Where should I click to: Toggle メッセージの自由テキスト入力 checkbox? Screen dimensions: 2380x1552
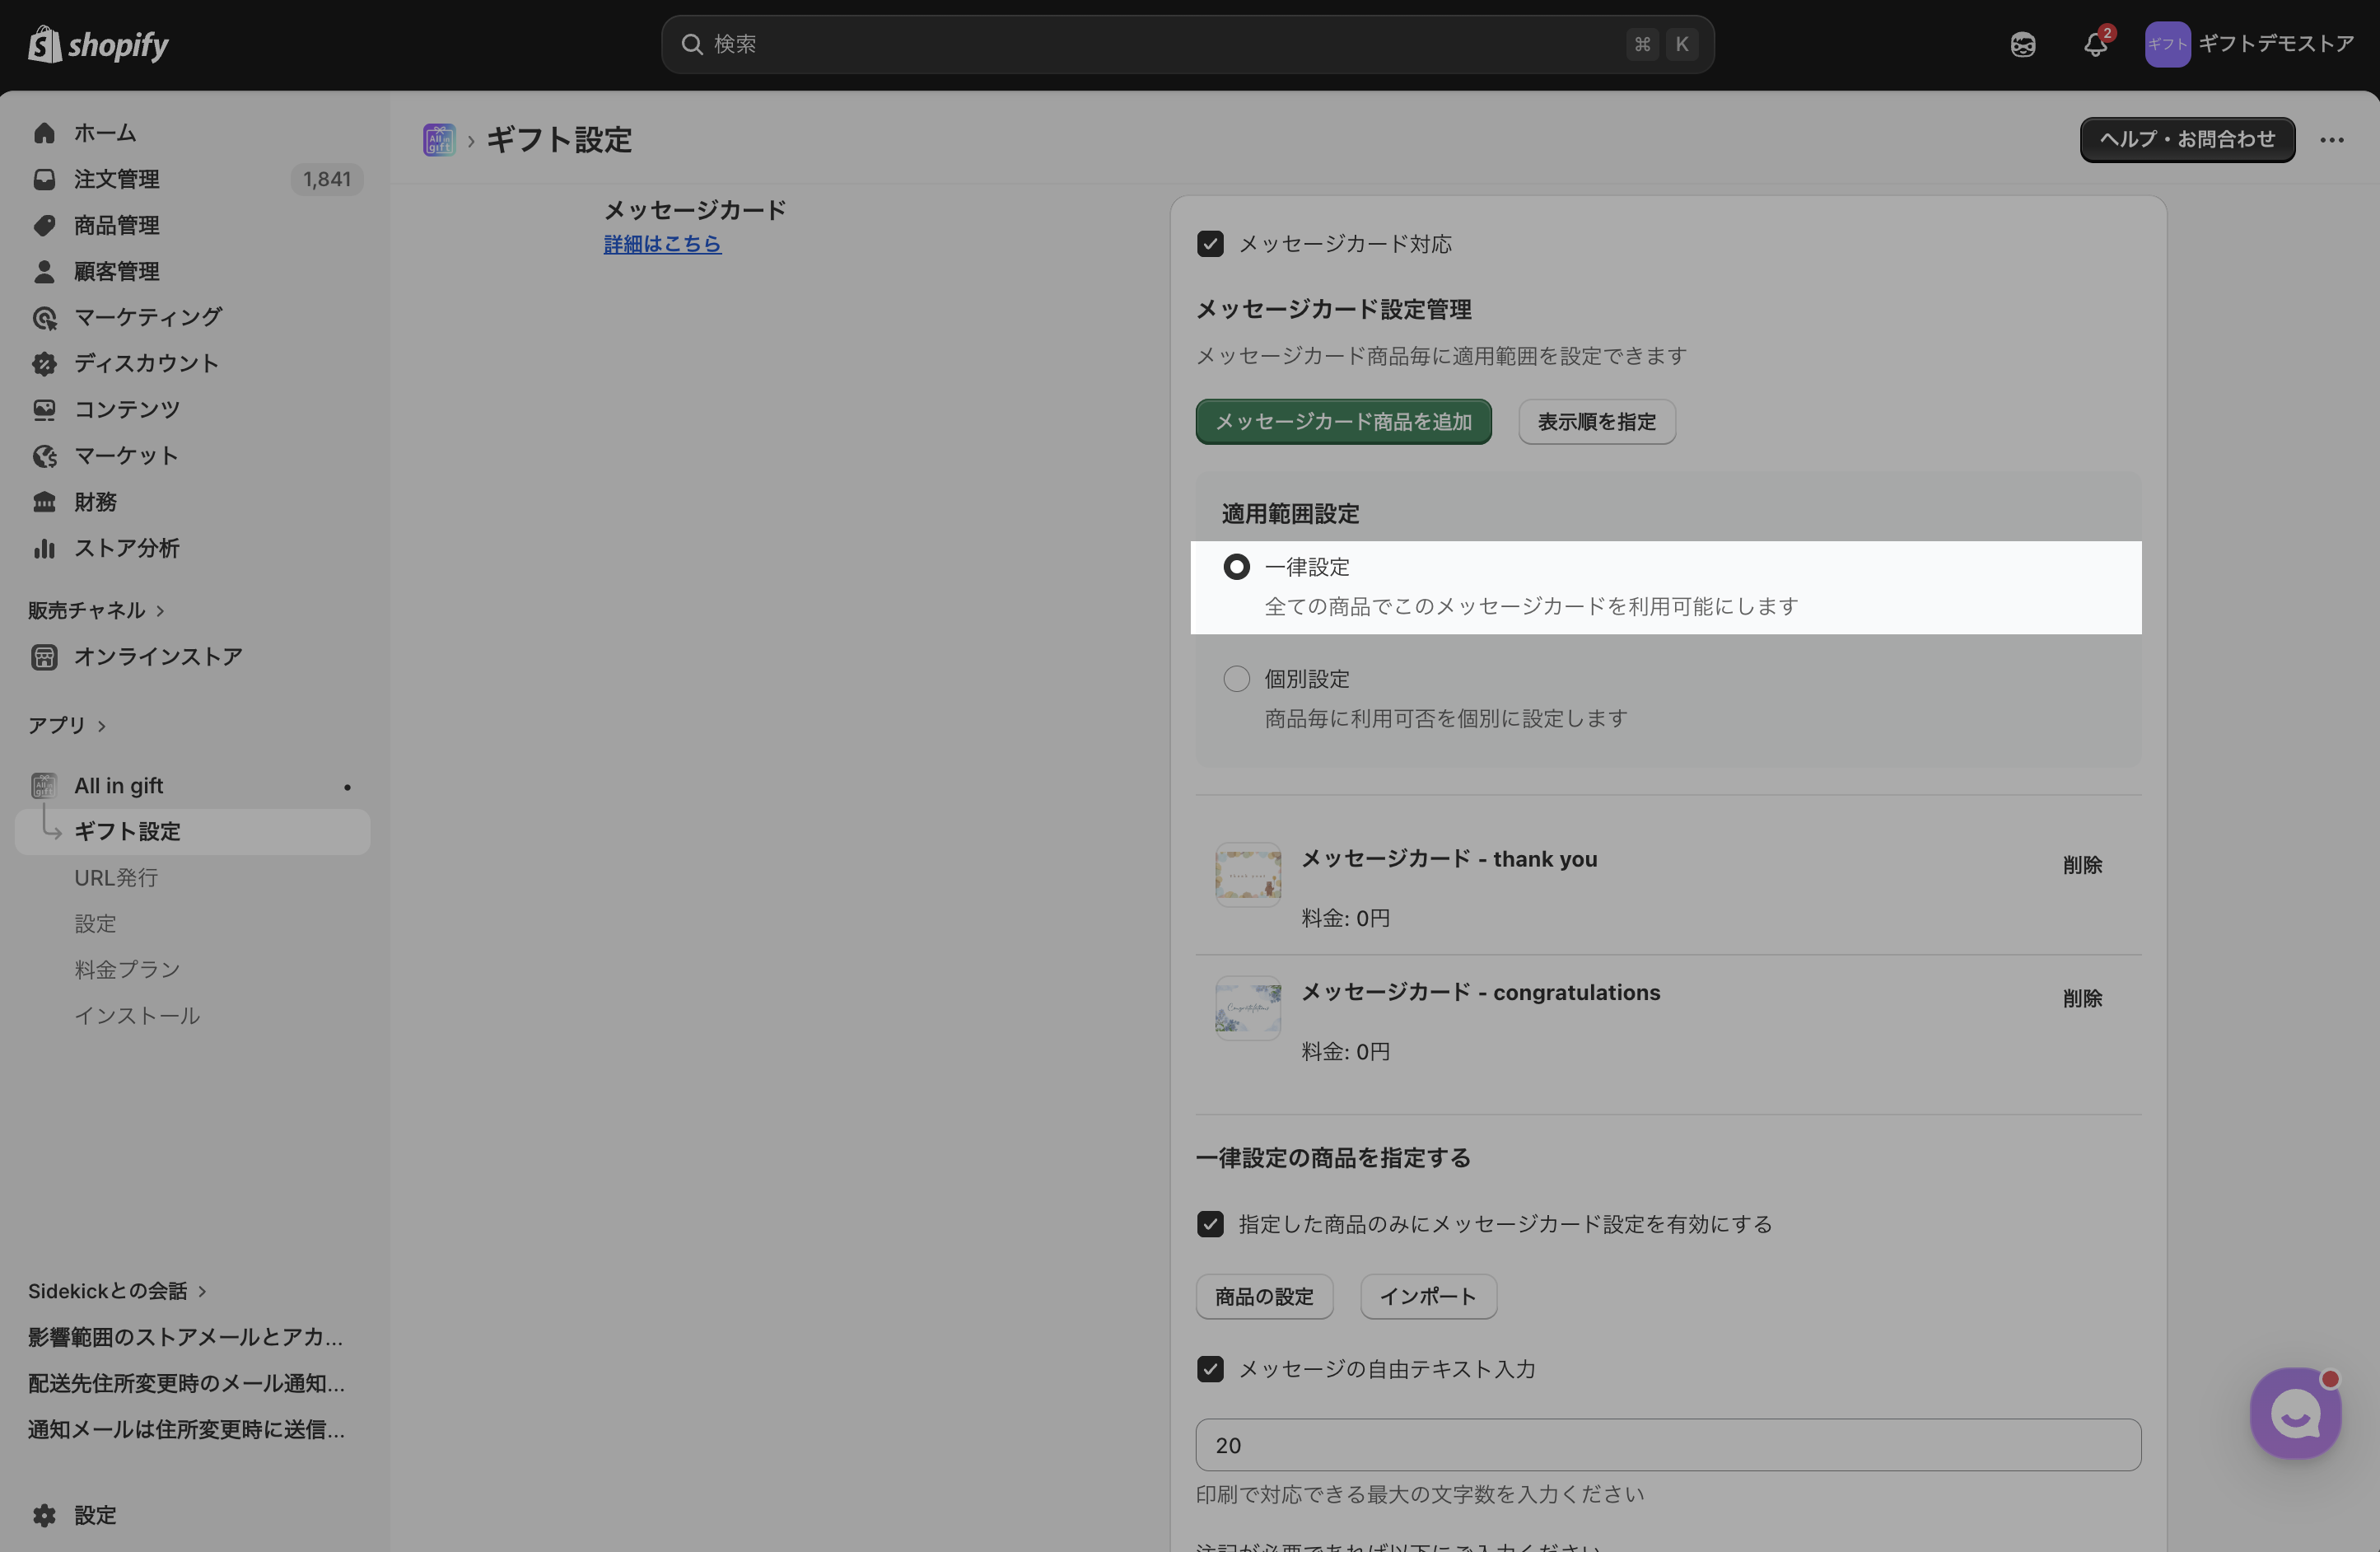(1210, 1369)
